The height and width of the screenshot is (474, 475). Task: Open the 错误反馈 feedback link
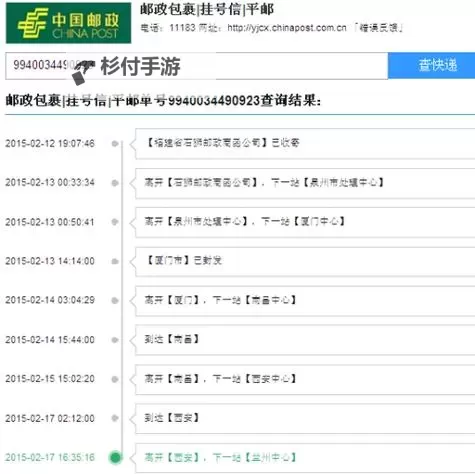pyautogui.click(x=379, y=28)
